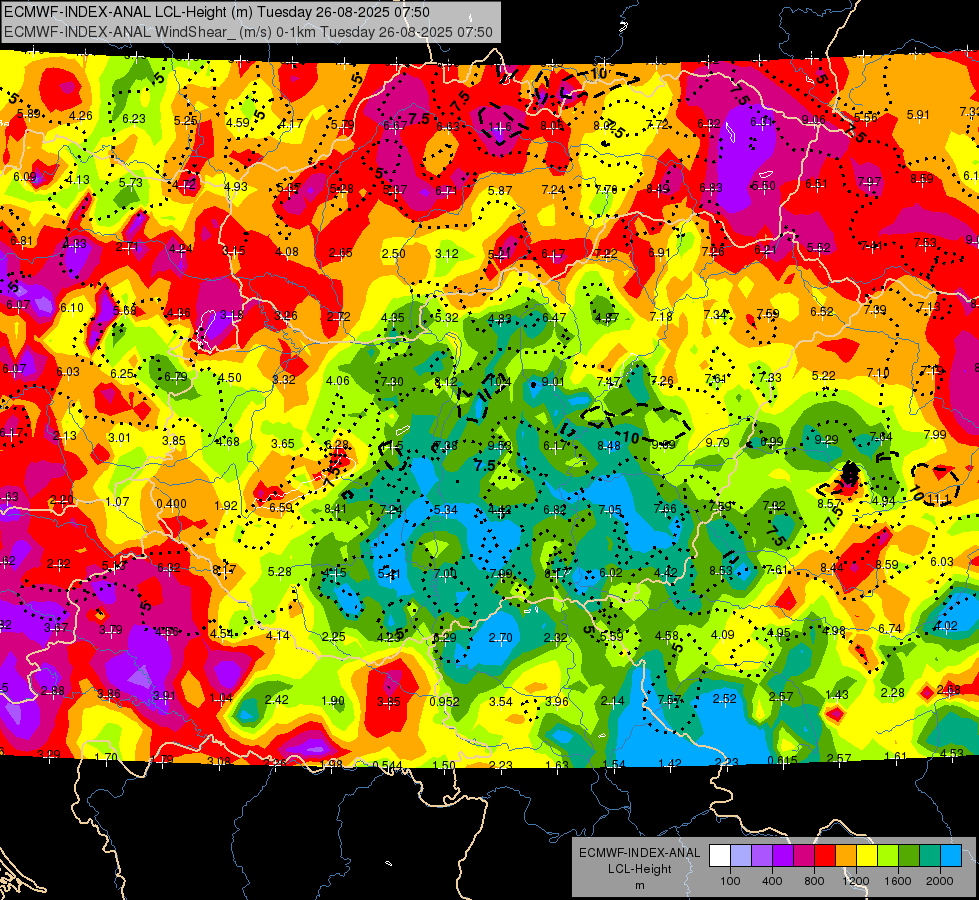Click the grid value 2.42

coord(277,700)
